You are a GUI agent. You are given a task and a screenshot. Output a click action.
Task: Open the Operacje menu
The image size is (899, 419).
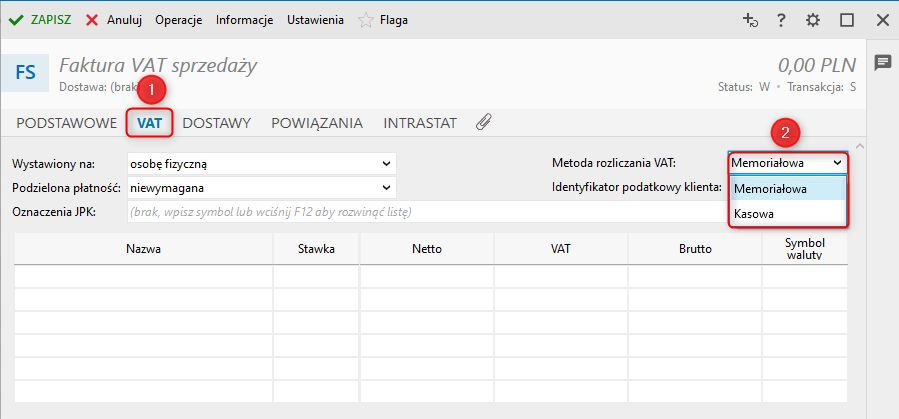coord(179,20)
